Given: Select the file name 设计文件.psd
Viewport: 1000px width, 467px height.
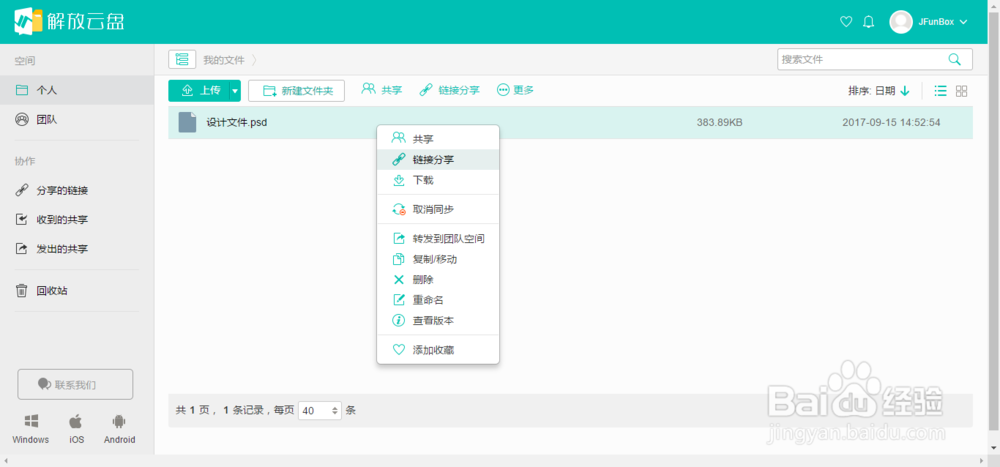Looking at the screenshot, I should pos(237,122).
